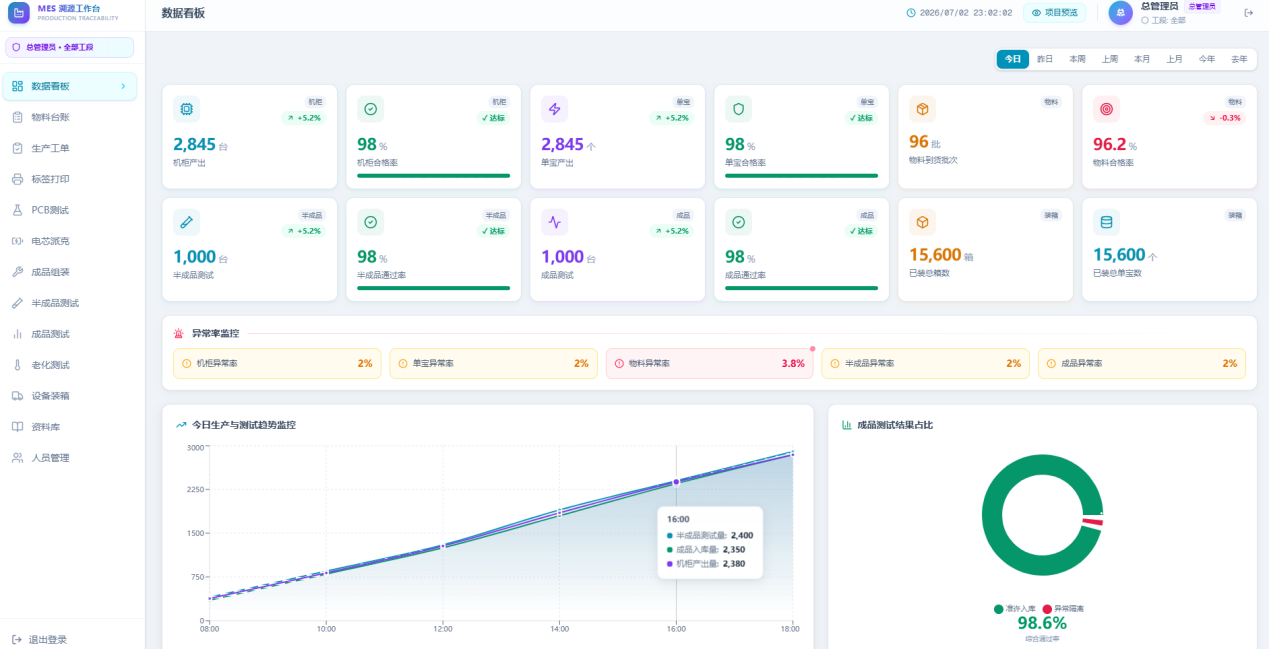The height and width of the screenshot is (649, 1269).
Task: Toggle 项目预览 eye button
Action: click(x=1055, y=13)
